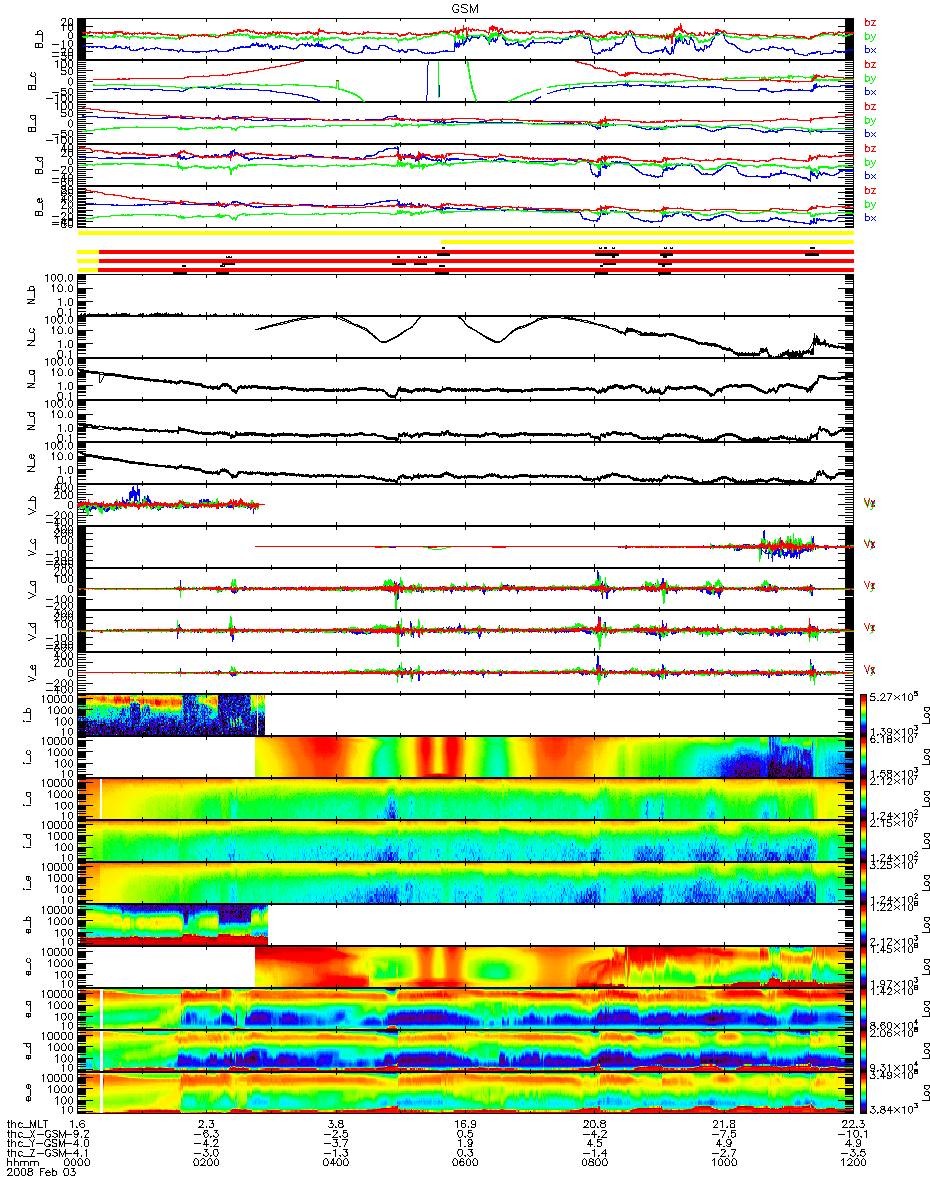Click the 1200 time tick label
This screenshot has height=1200, width=930.
point(853,1165)
